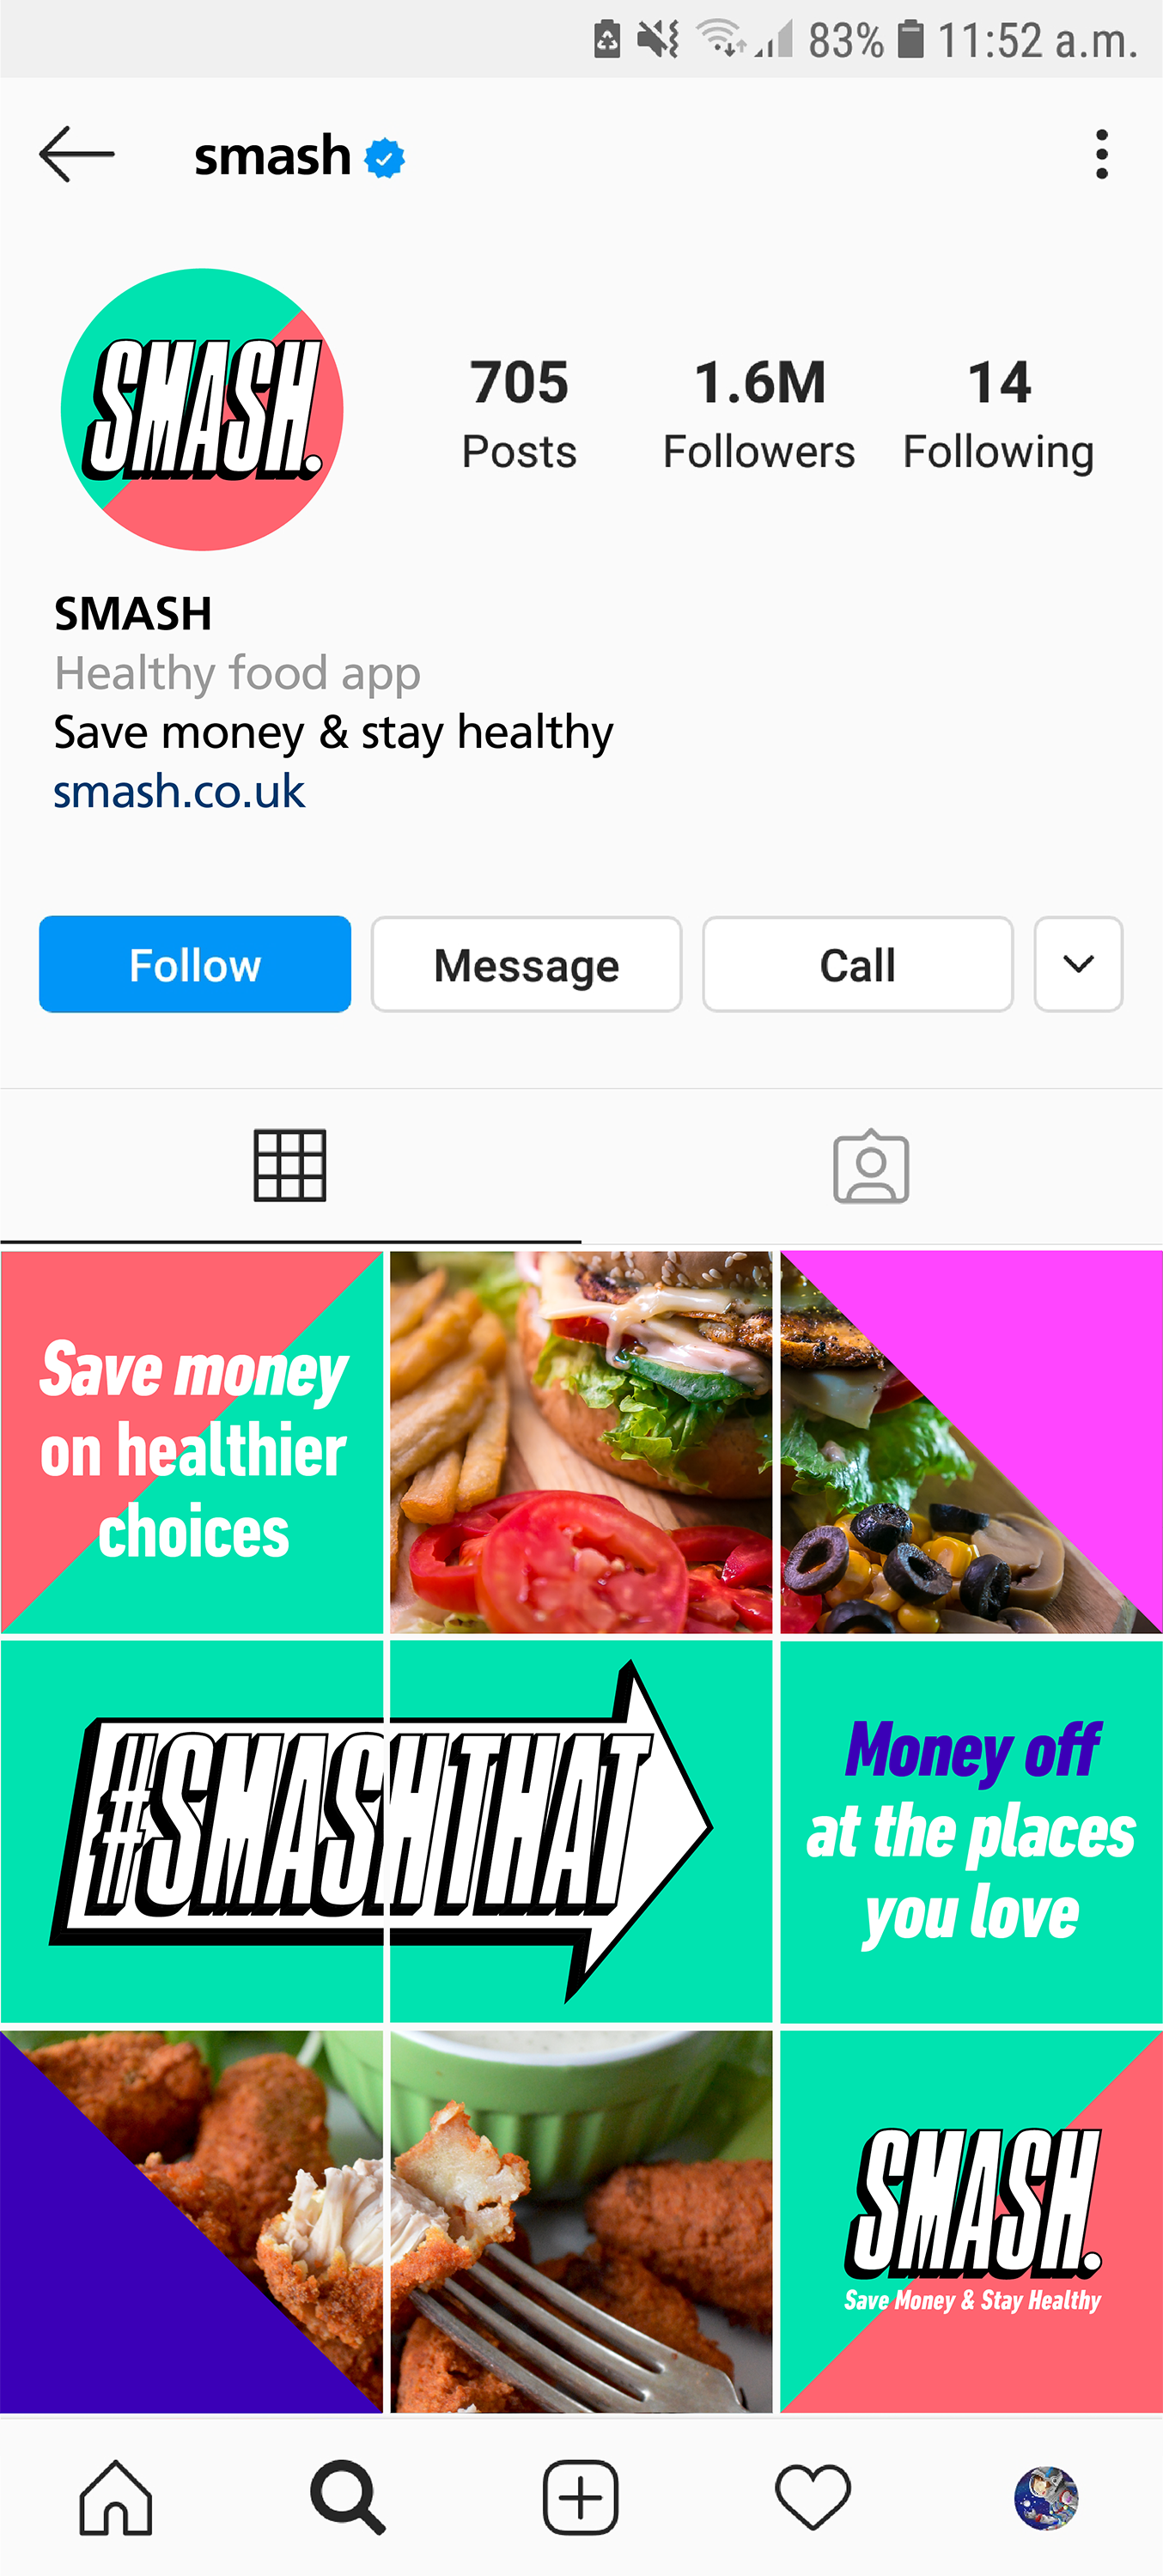The height and width of the screenshot is (2576, 1163).
Task: Tap the back arrow icon
Action: [77, 155]
